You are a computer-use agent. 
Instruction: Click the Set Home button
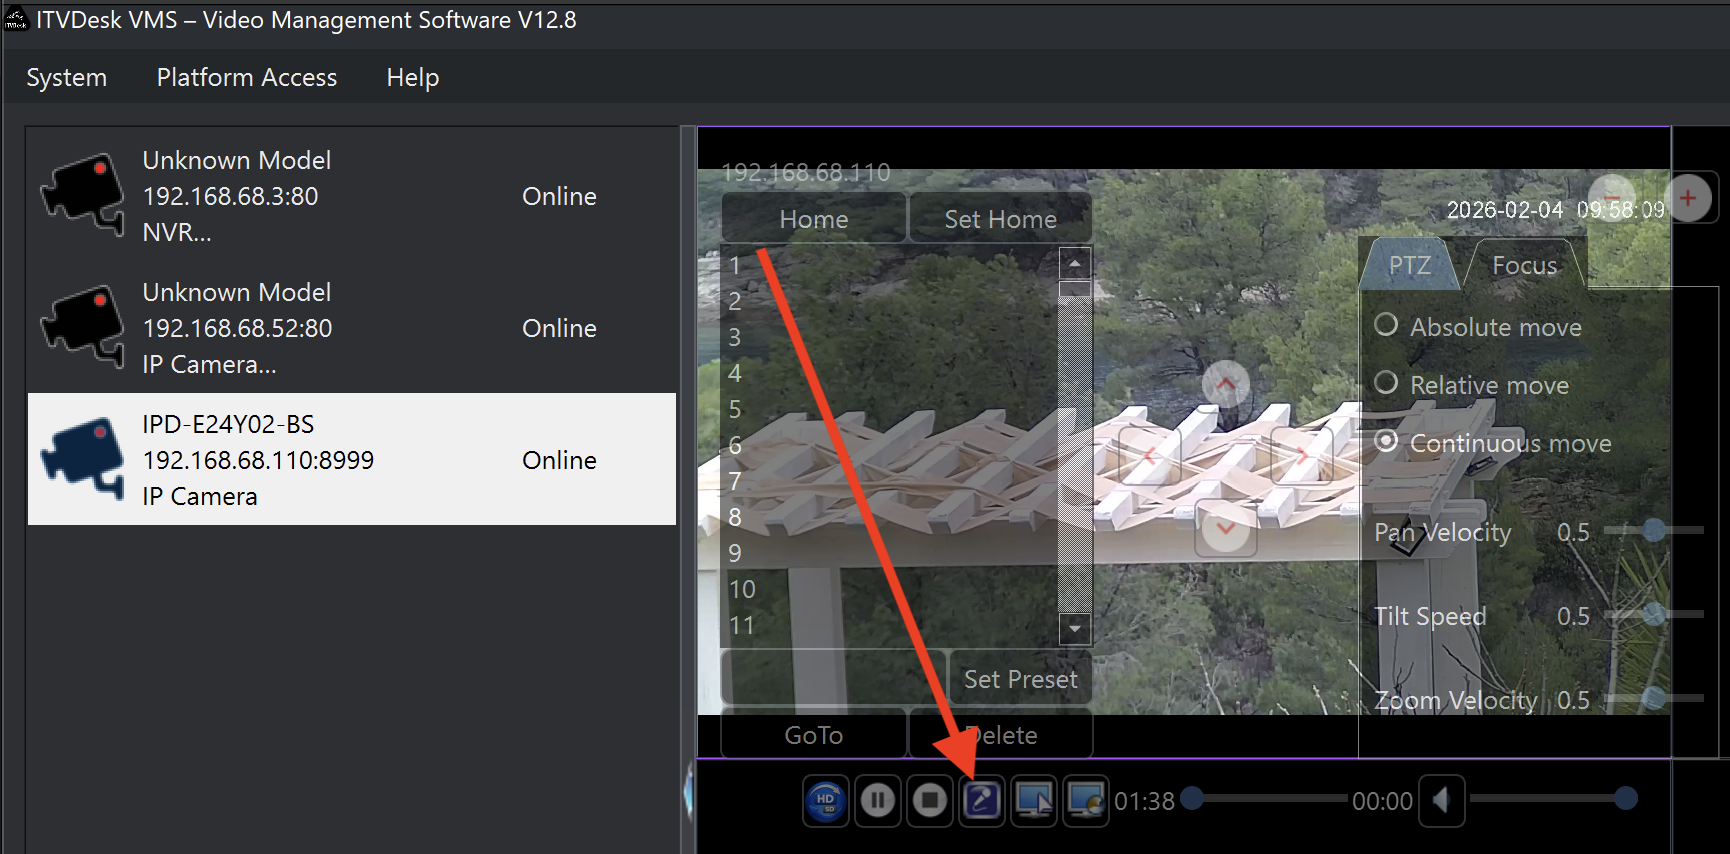[1000, 219]
